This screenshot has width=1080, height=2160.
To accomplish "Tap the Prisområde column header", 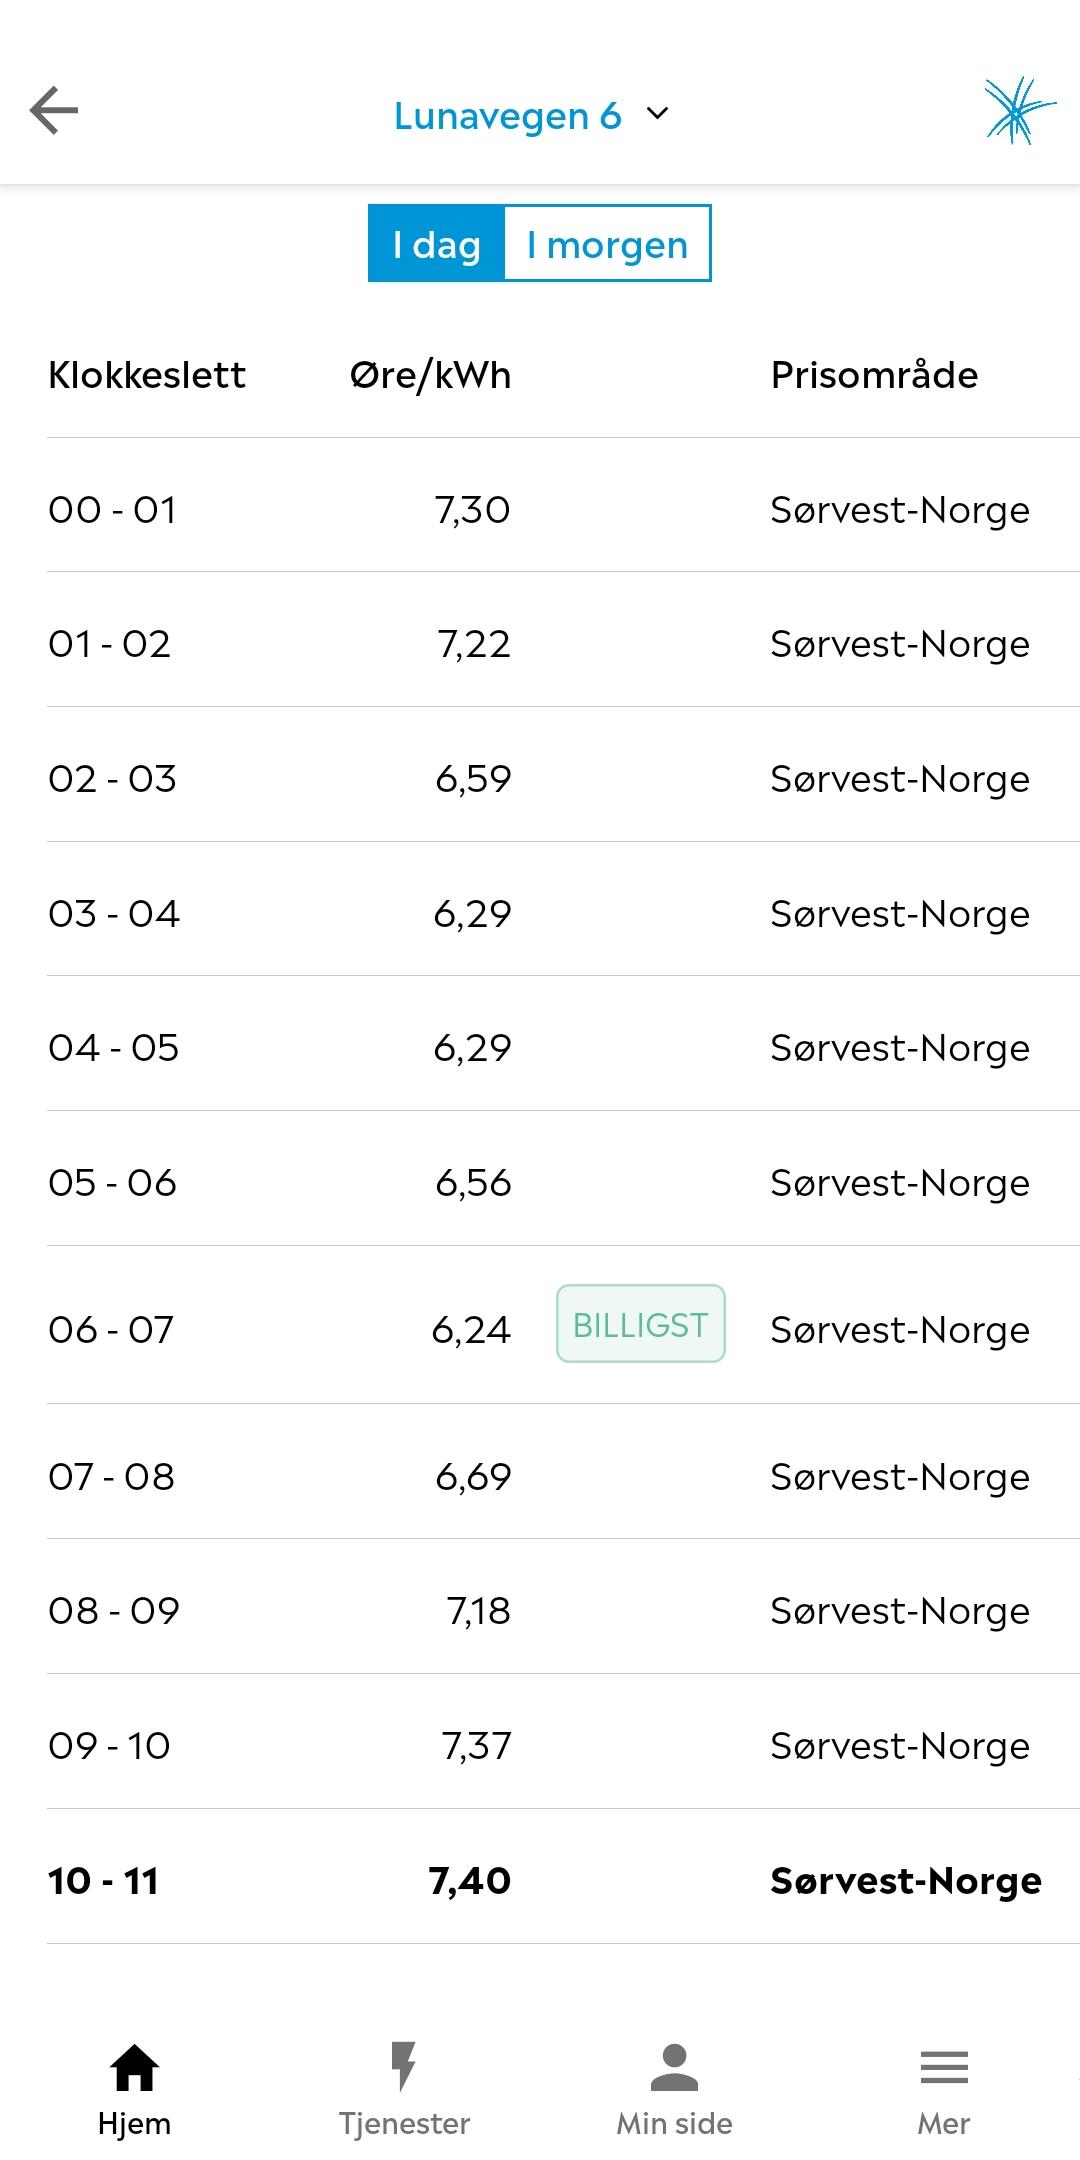I will 874,375.
